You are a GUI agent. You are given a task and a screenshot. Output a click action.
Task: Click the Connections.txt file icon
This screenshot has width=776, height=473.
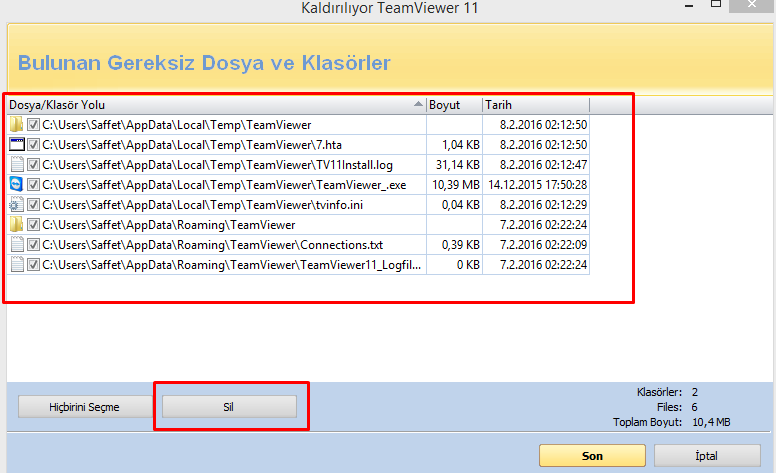17,244
